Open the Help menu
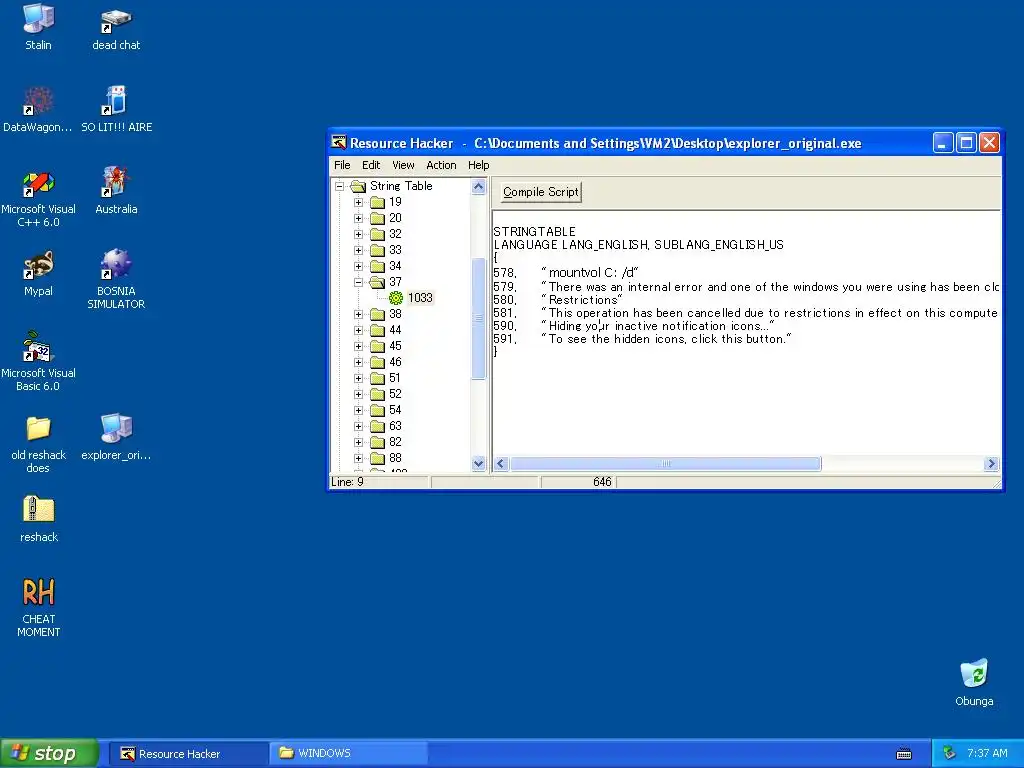 [x=478, y=165]
